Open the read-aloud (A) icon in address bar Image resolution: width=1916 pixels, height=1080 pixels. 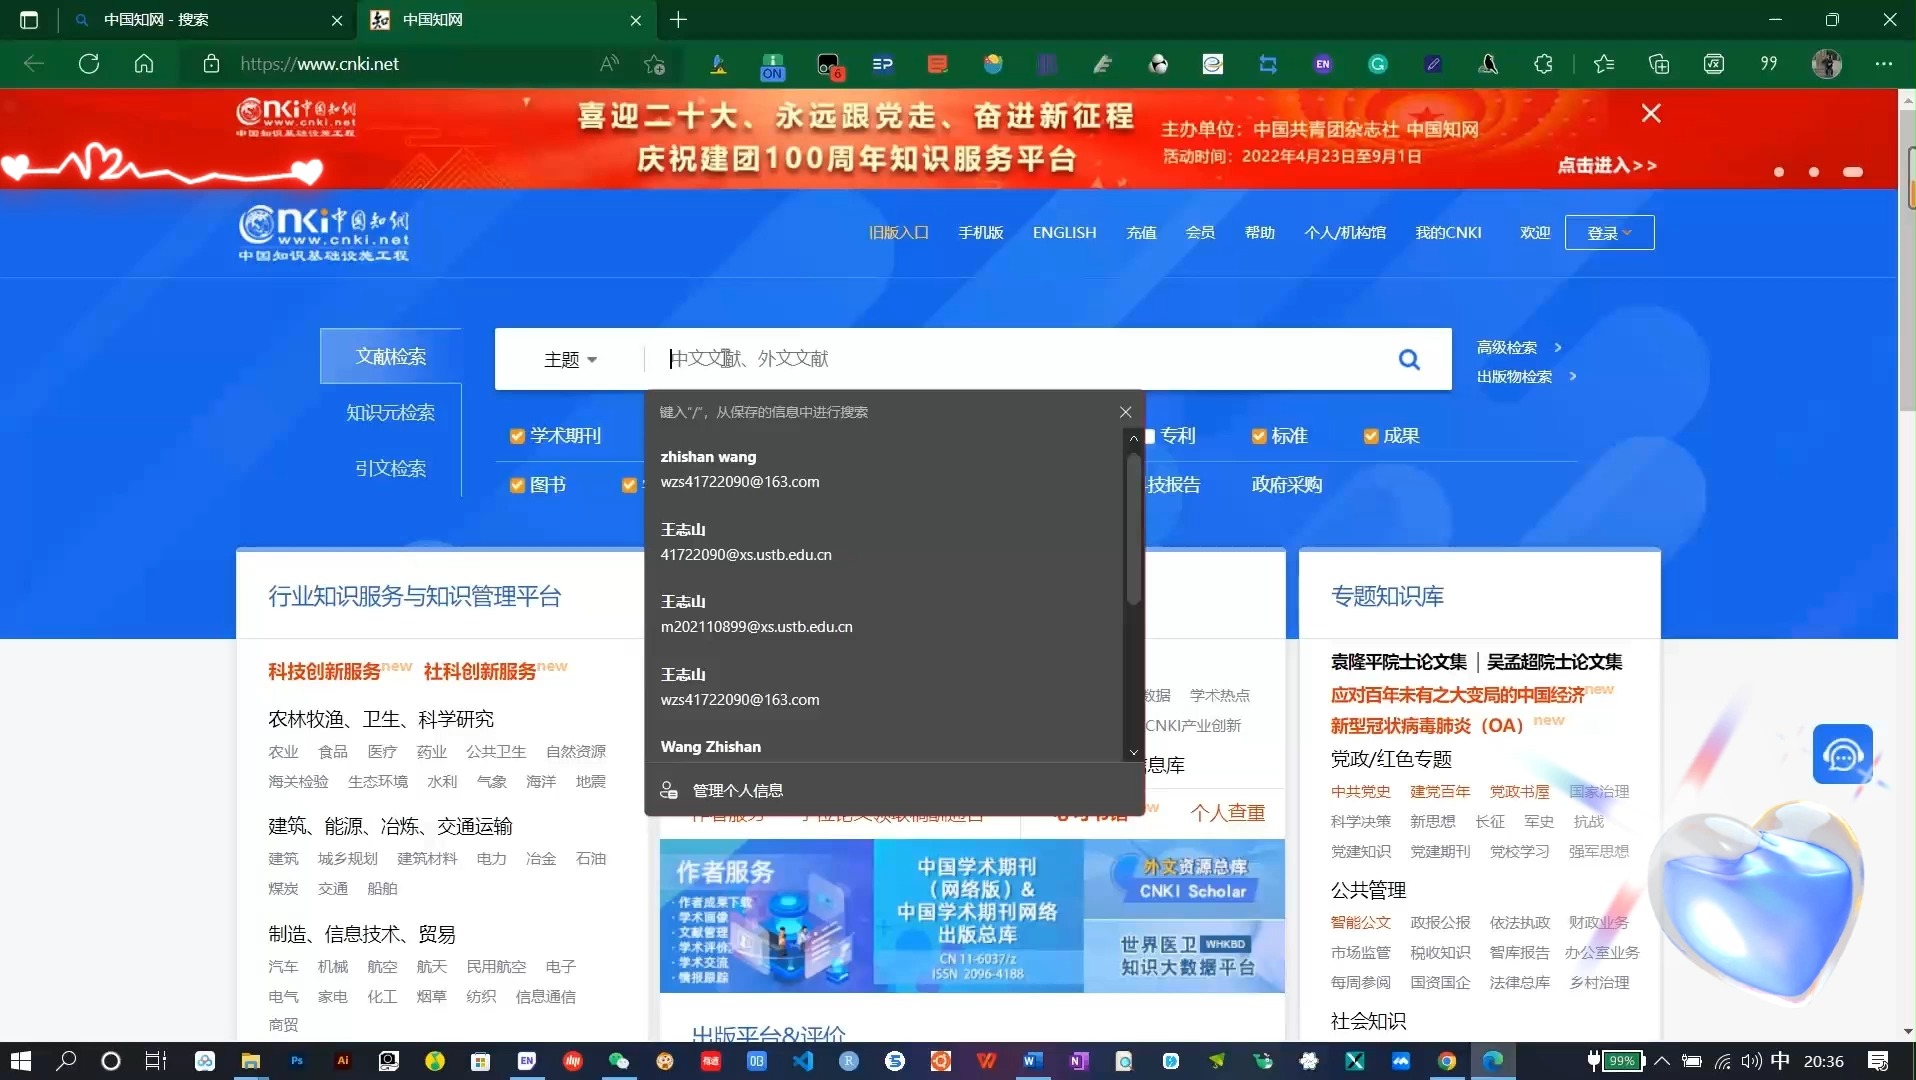click(607, 63)
